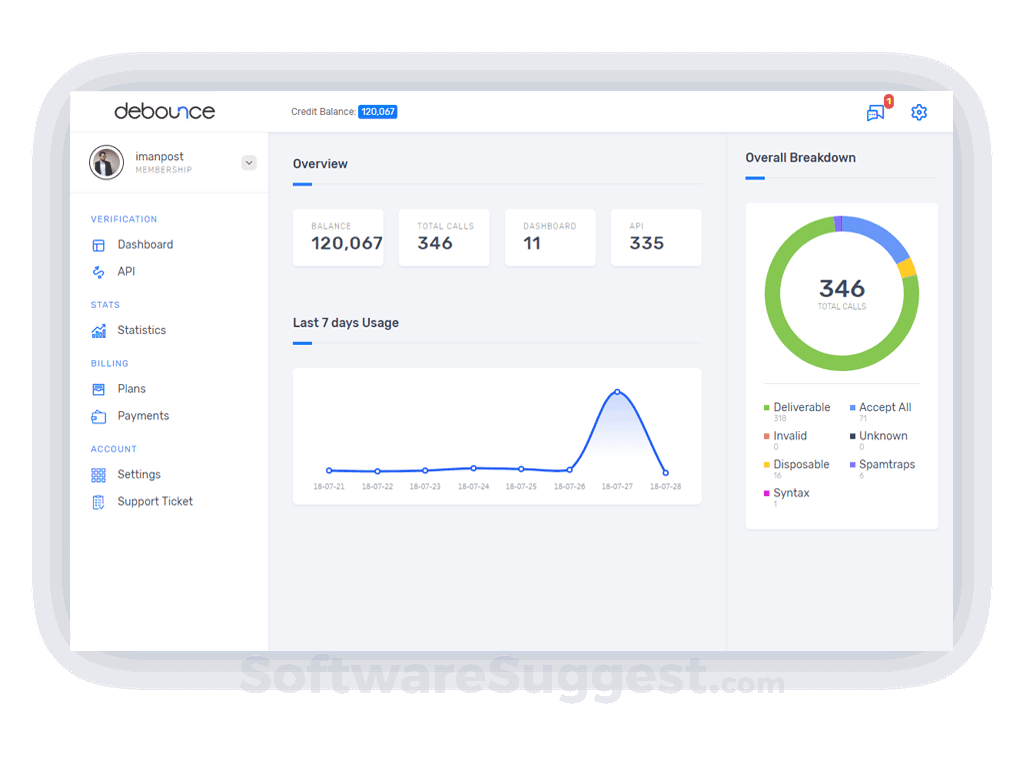Click the Credit Balance badge showing 120,067
This screenshot has width=1024, height=773.
coord(377,112)
